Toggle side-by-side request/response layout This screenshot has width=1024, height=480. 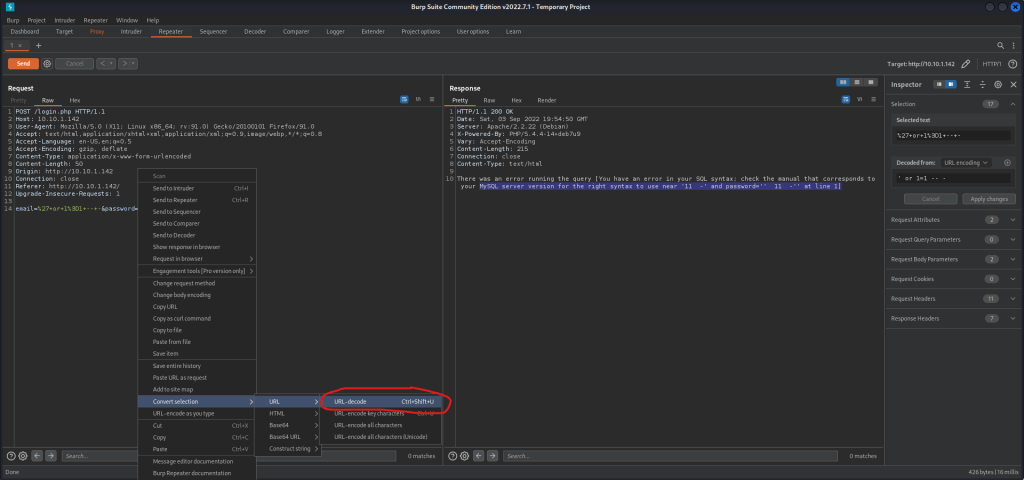coord(844,81)
